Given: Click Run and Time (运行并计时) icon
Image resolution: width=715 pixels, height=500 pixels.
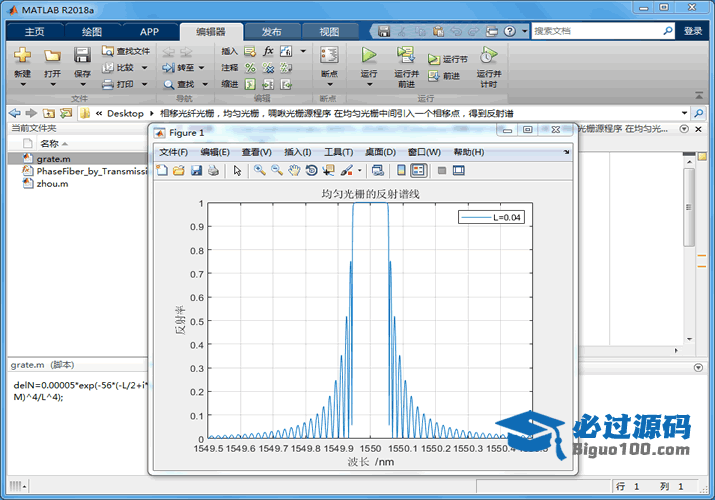Looking at the screenshot, I should coord(488,55).
